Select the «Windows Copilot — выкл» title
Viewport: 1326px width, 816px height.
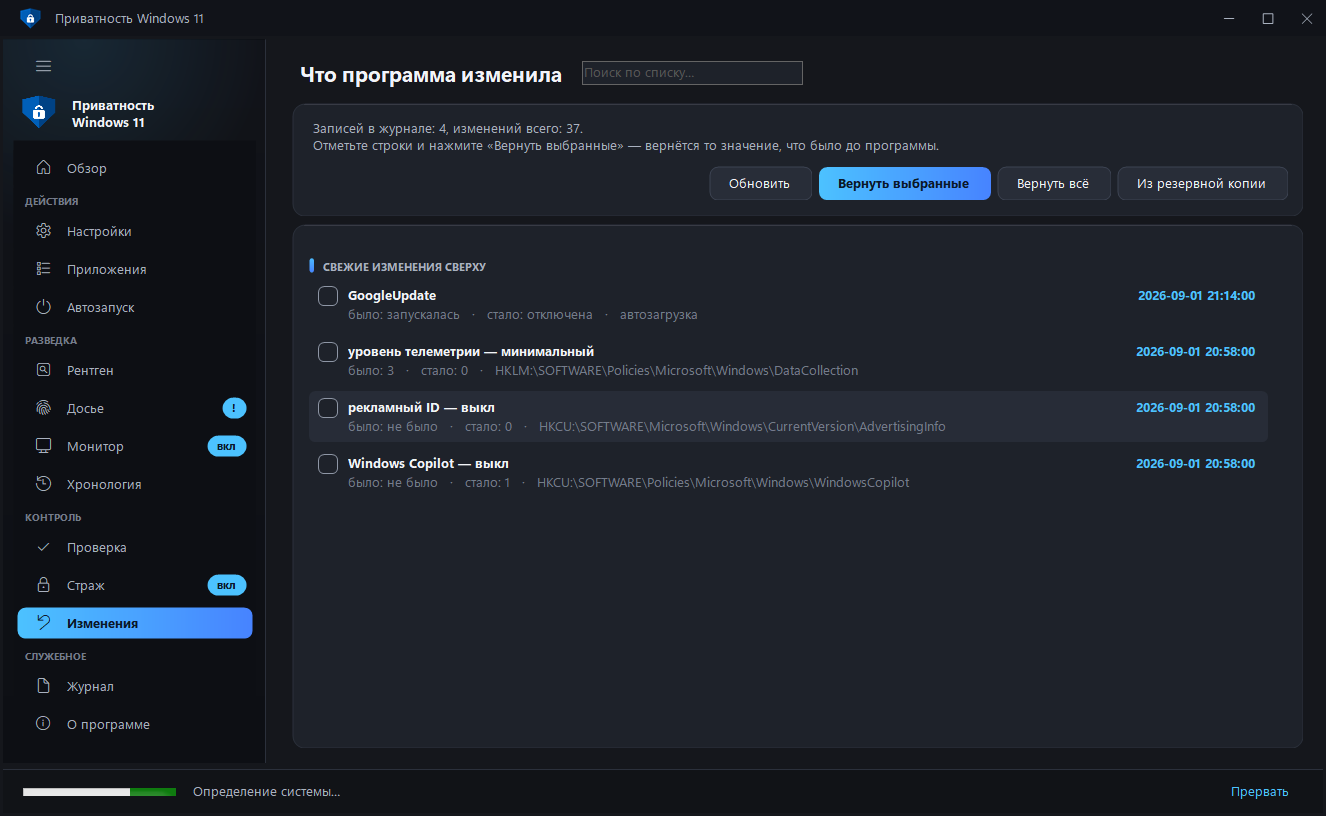pos(428,463)
